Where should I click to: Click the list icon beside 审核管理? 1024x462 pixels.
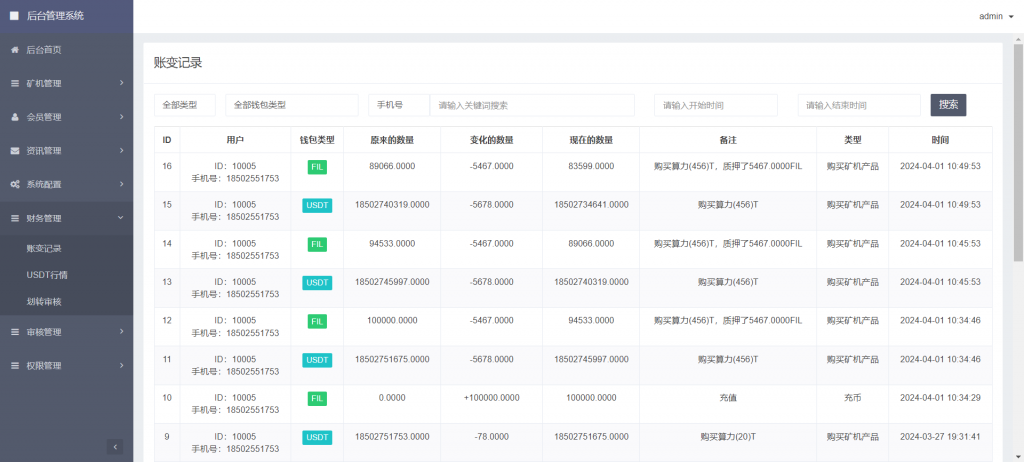[x=14, y=332]
